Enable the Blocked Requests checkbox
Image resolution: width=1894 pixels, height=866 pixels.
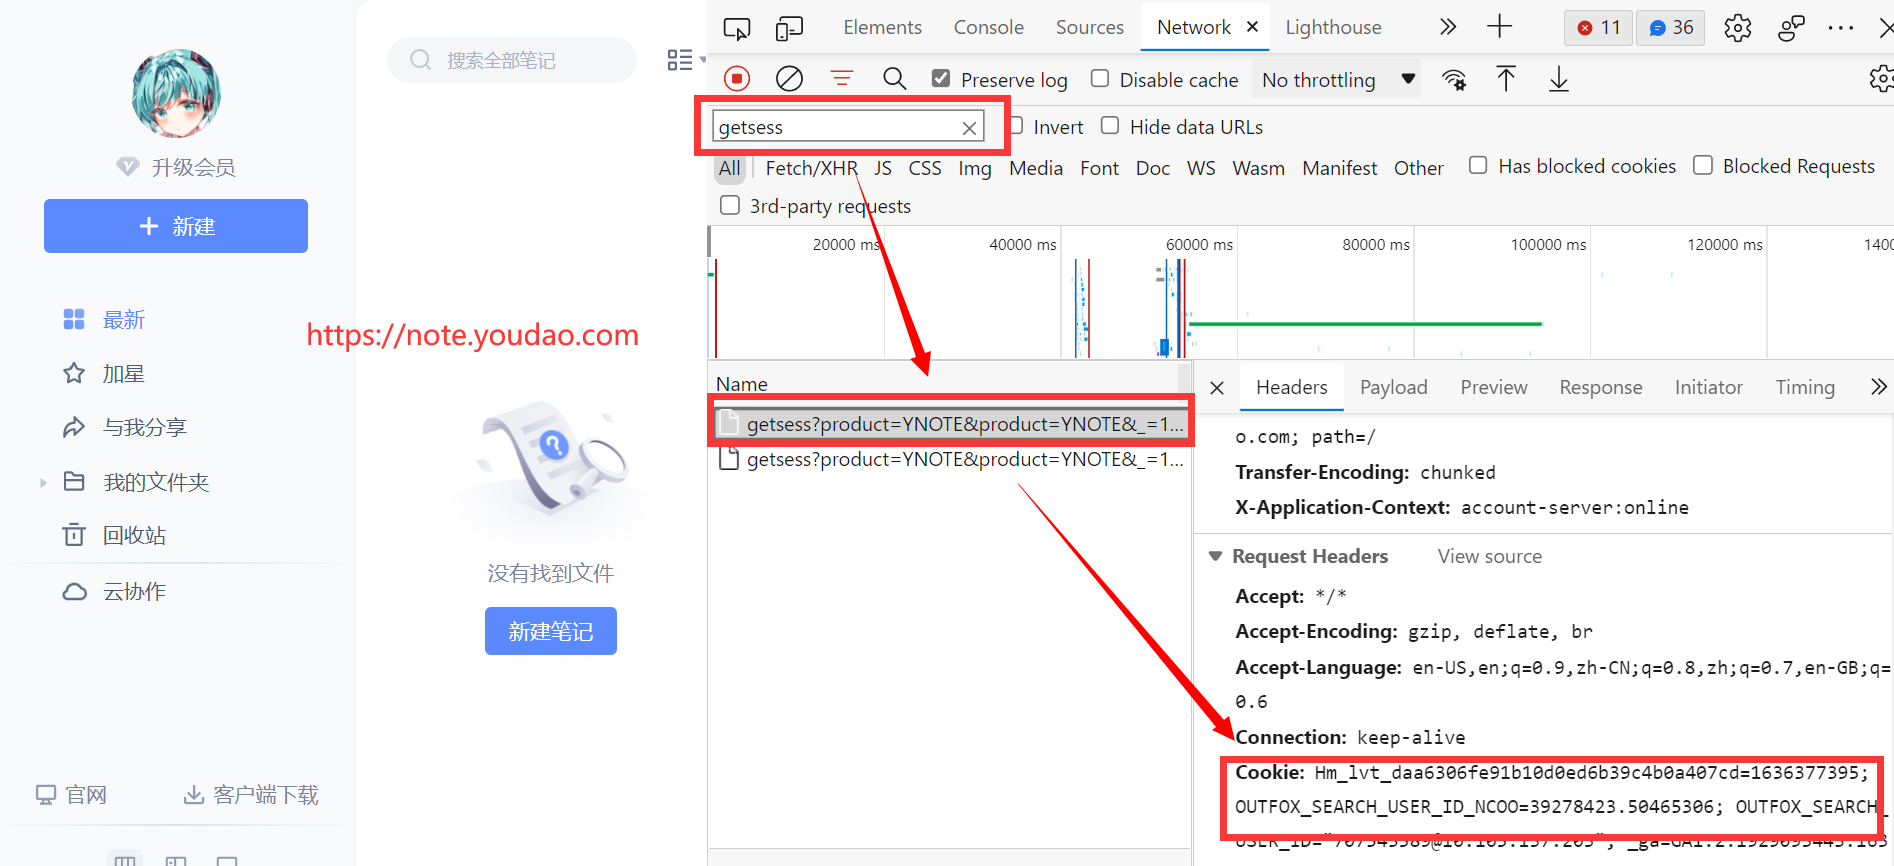point(1703,165)
